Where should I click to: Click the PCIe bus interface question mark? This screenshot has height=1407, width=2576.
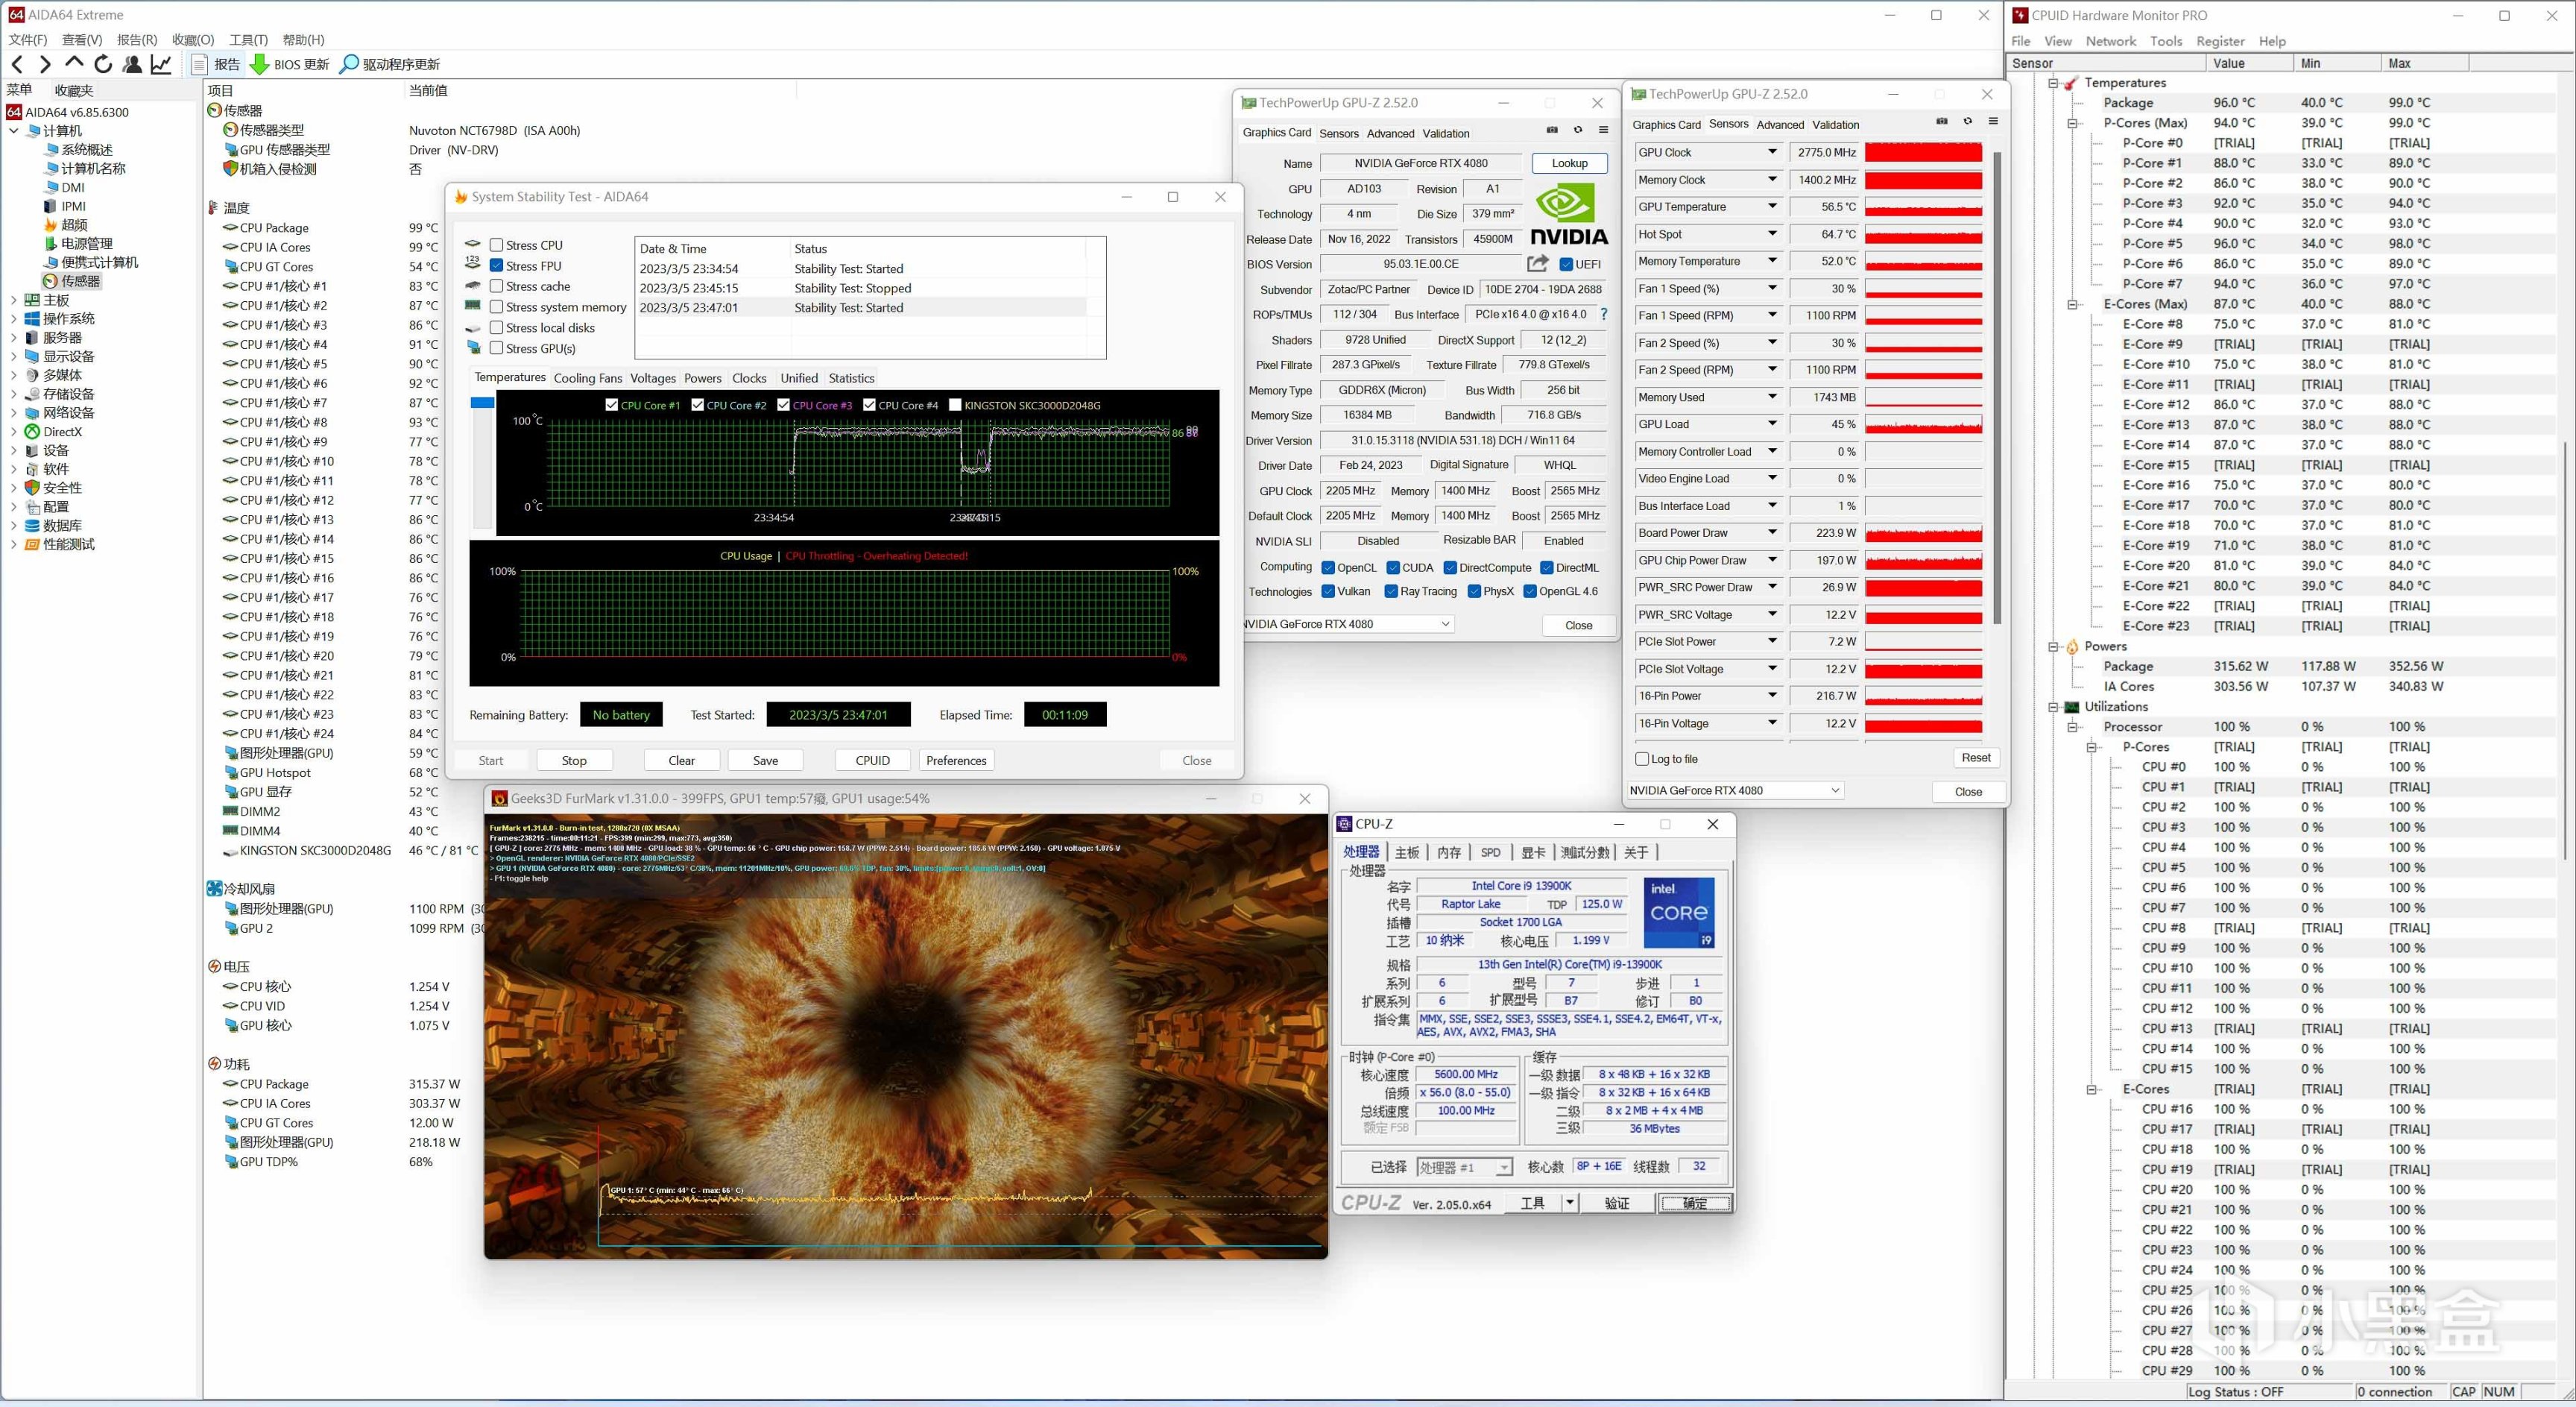click(x=1604, y=314)
